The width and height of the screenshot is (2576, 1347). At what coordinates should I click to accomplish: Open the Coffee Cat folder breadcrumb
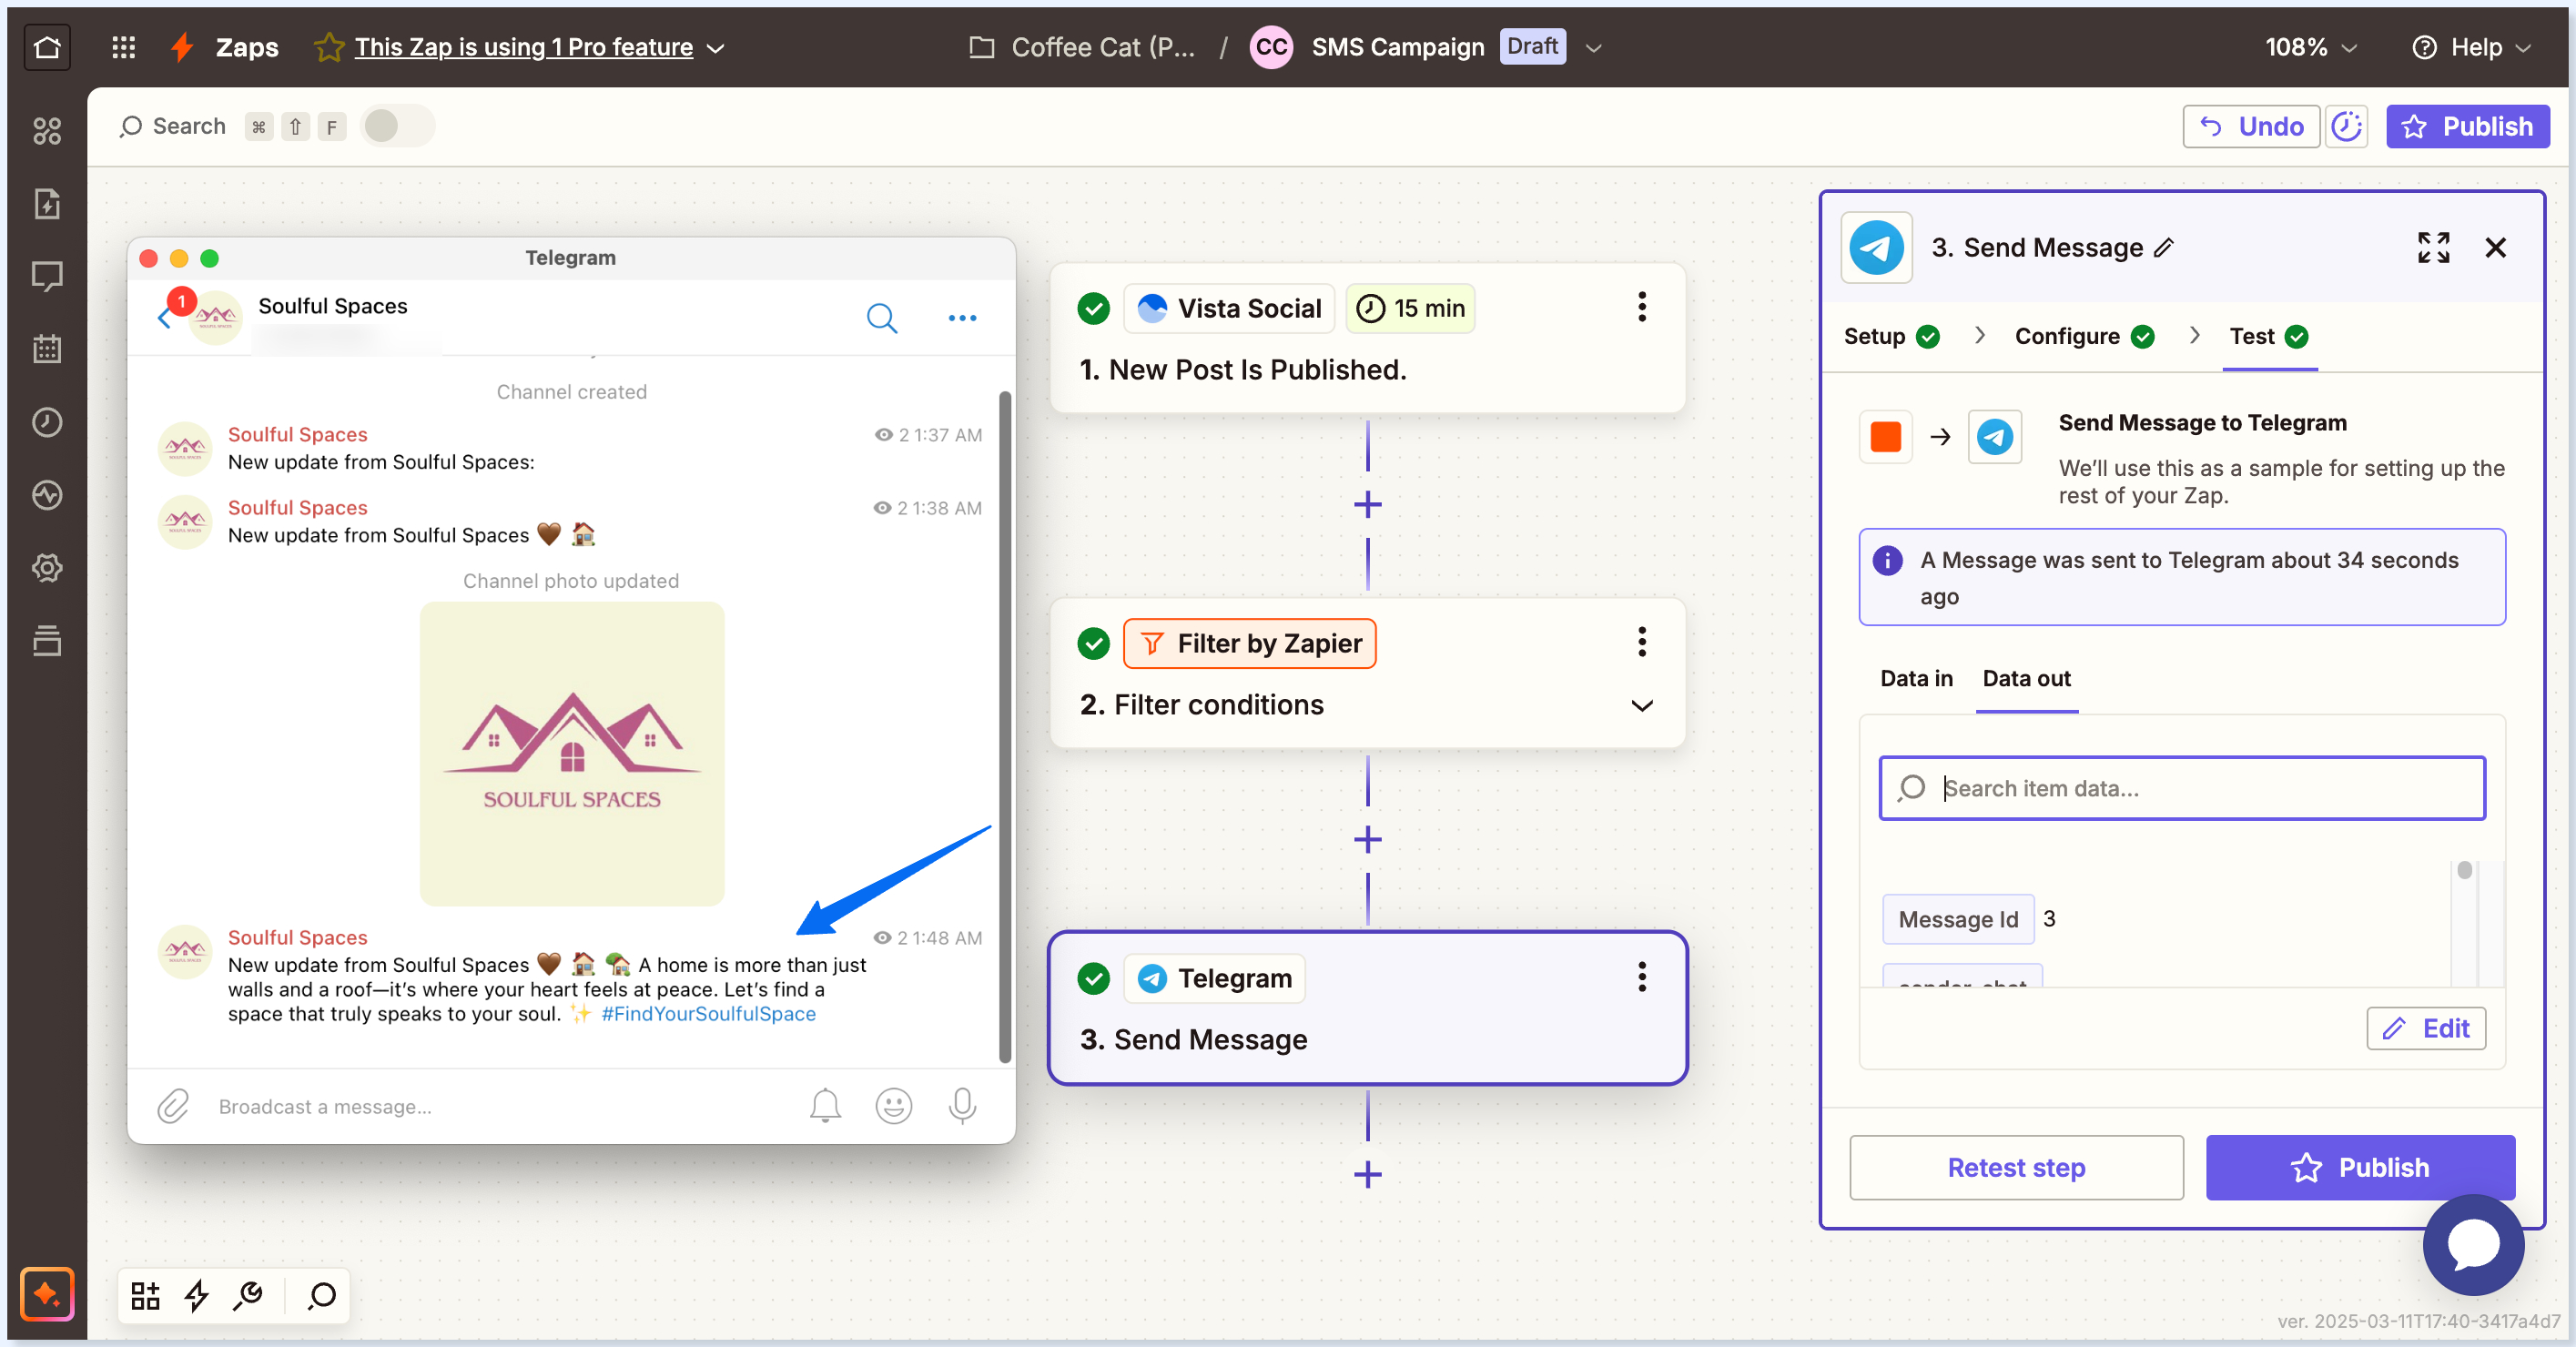(1082, 47)
